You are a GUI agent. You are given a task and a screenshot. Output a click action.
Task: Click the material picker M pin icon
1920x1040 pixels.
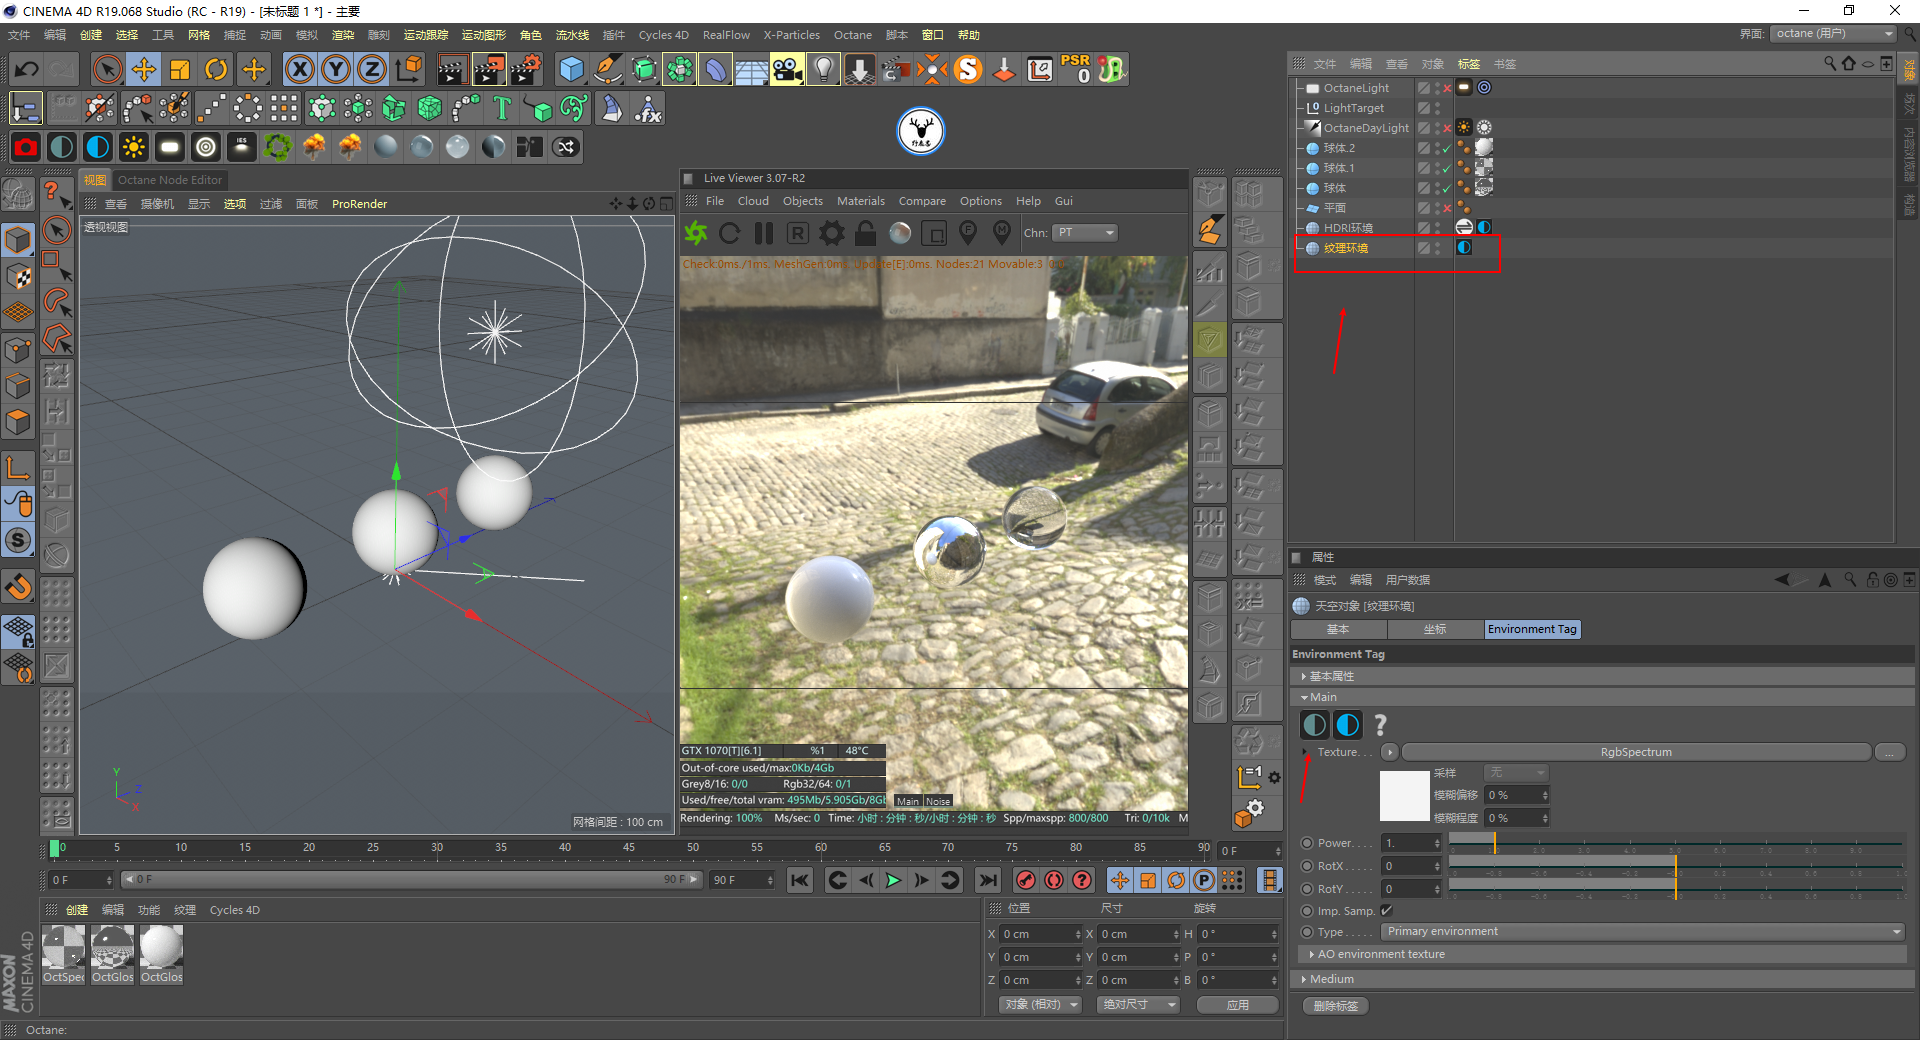(x=1002, y=233)
